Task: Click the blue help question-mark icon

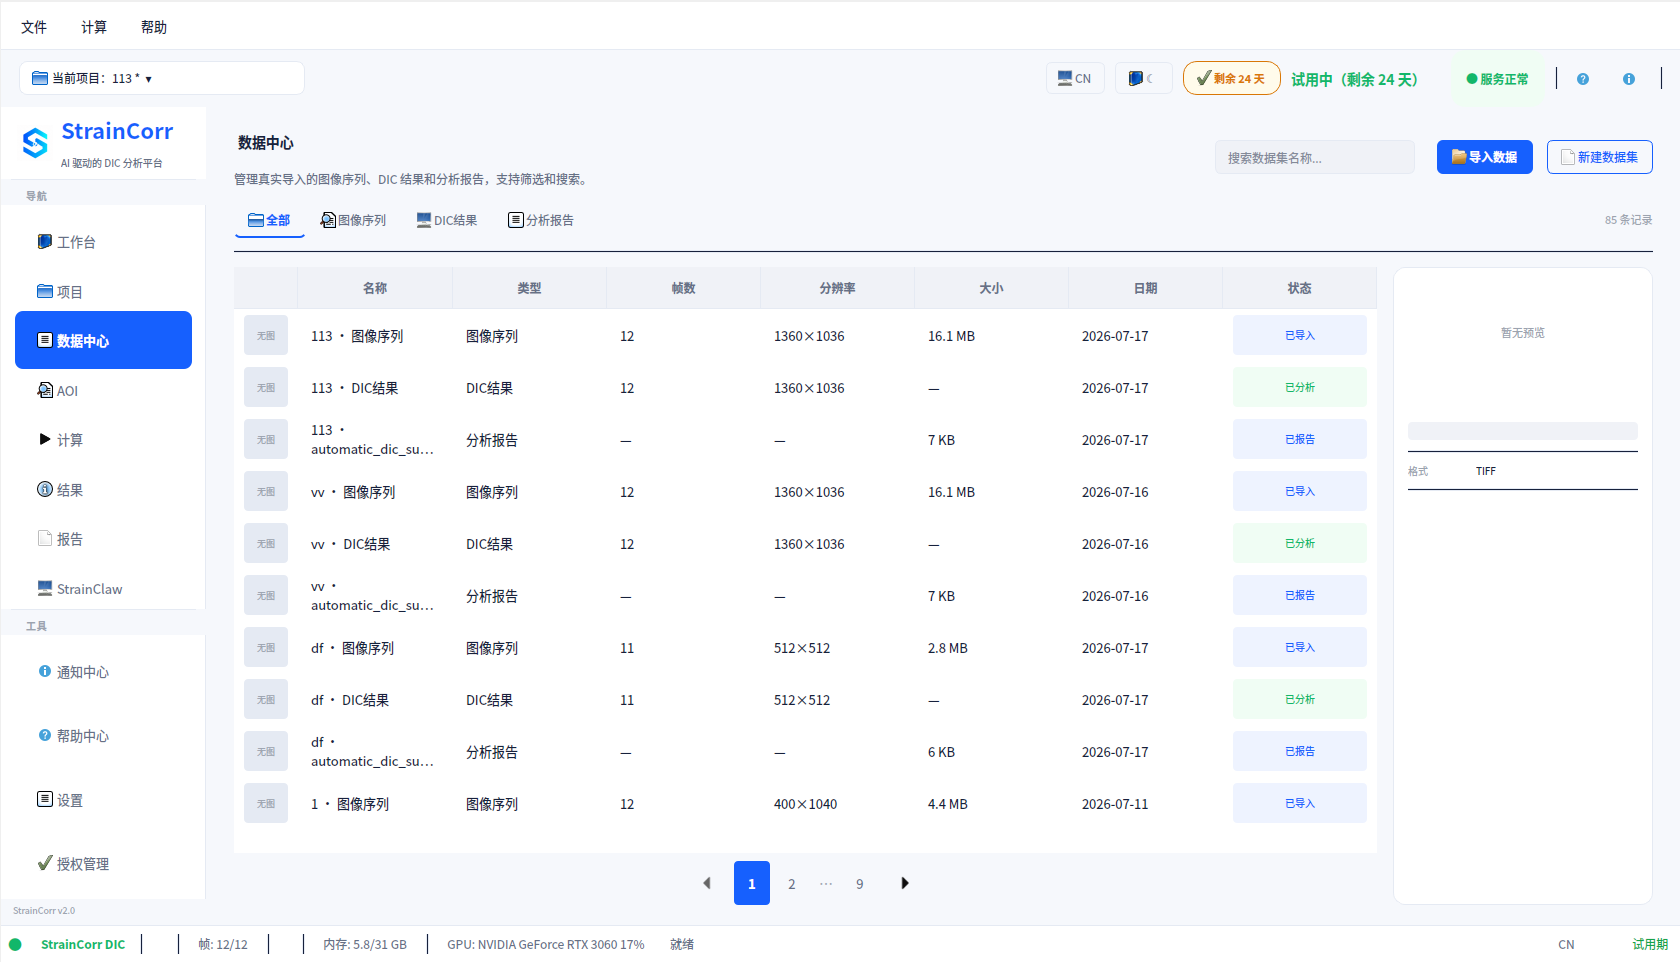Action: [x=1583, y=79]
